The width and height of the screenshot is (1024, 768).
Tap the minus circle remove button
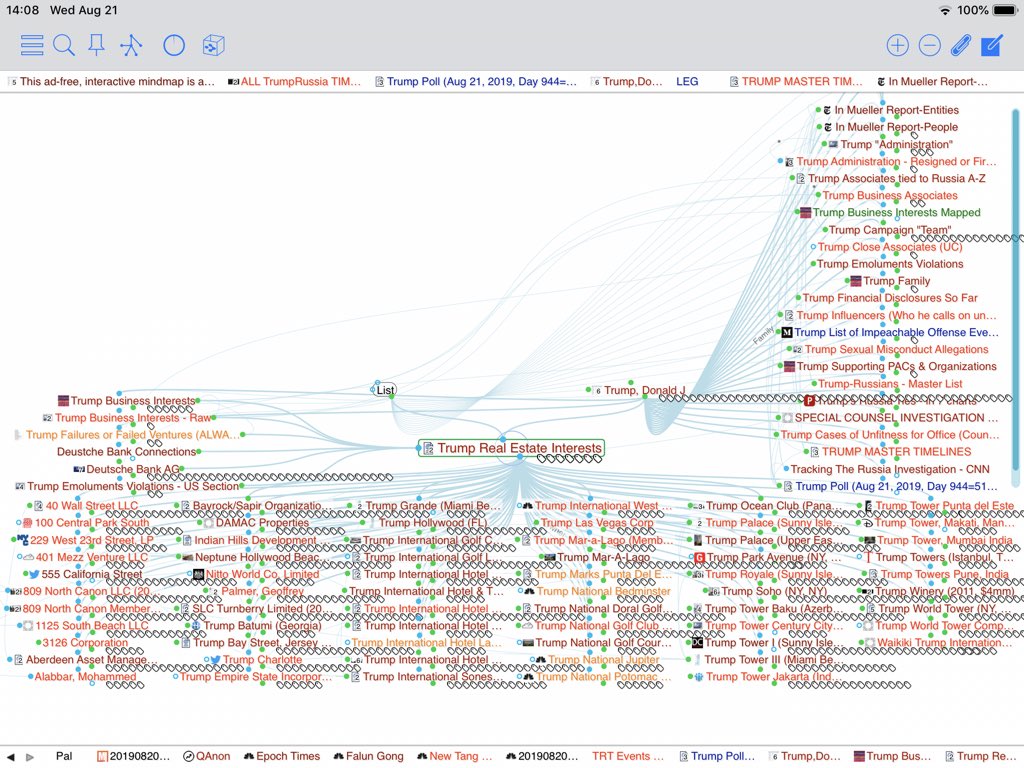(x=929, y=45)
